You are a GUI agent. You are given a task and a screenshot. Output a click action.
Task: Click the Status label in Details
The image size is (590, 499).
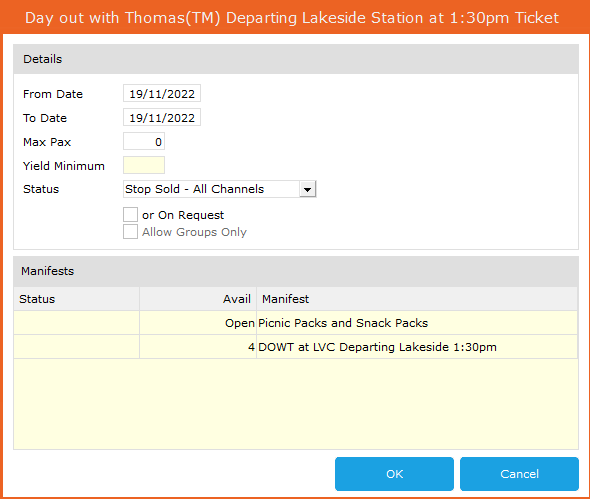click(41, 189)
